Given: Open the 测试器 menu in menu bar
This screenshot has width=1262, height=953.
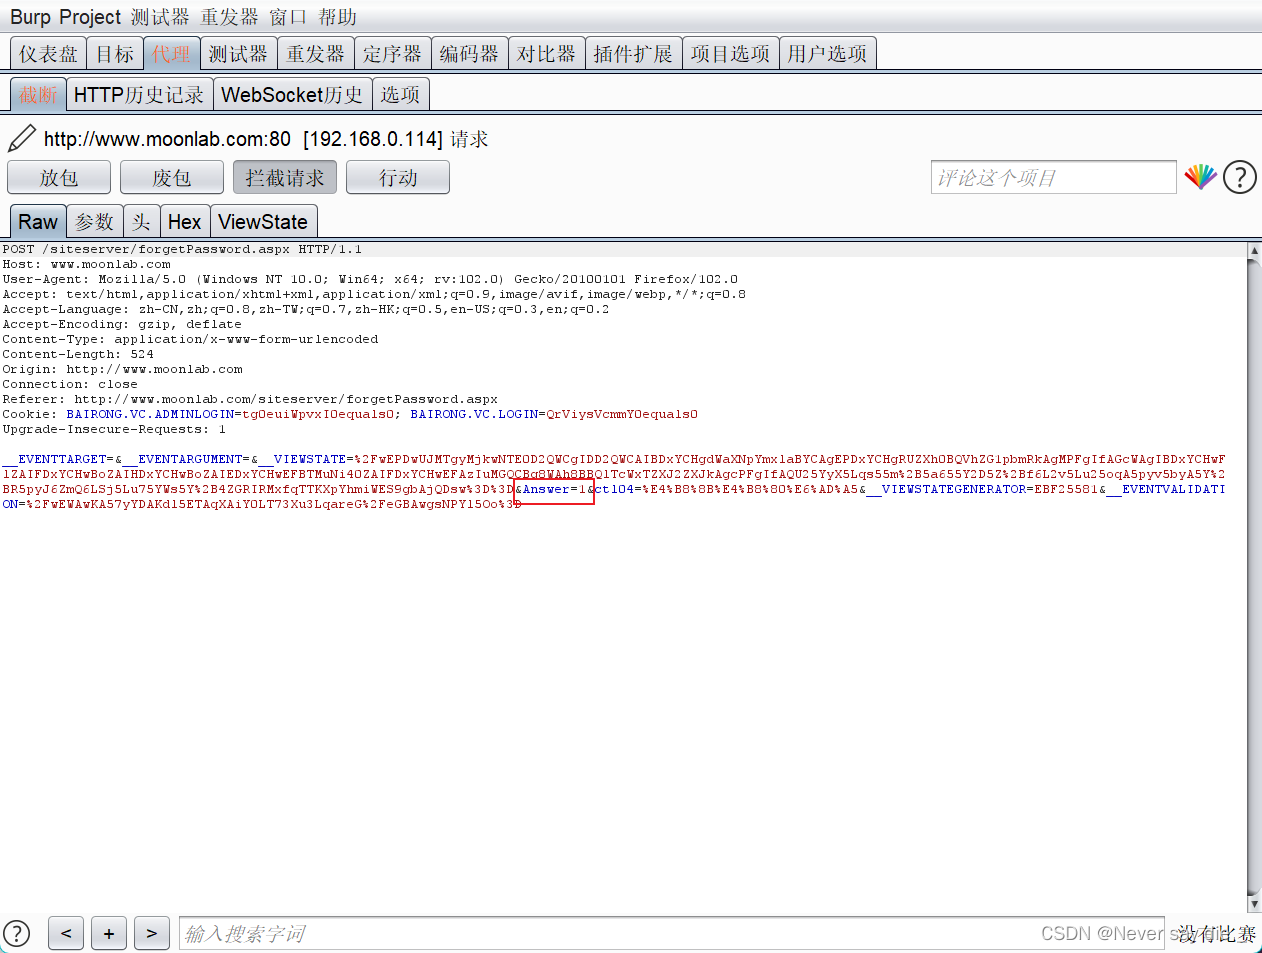Looking at the screenshot, I should coord(160,17).
